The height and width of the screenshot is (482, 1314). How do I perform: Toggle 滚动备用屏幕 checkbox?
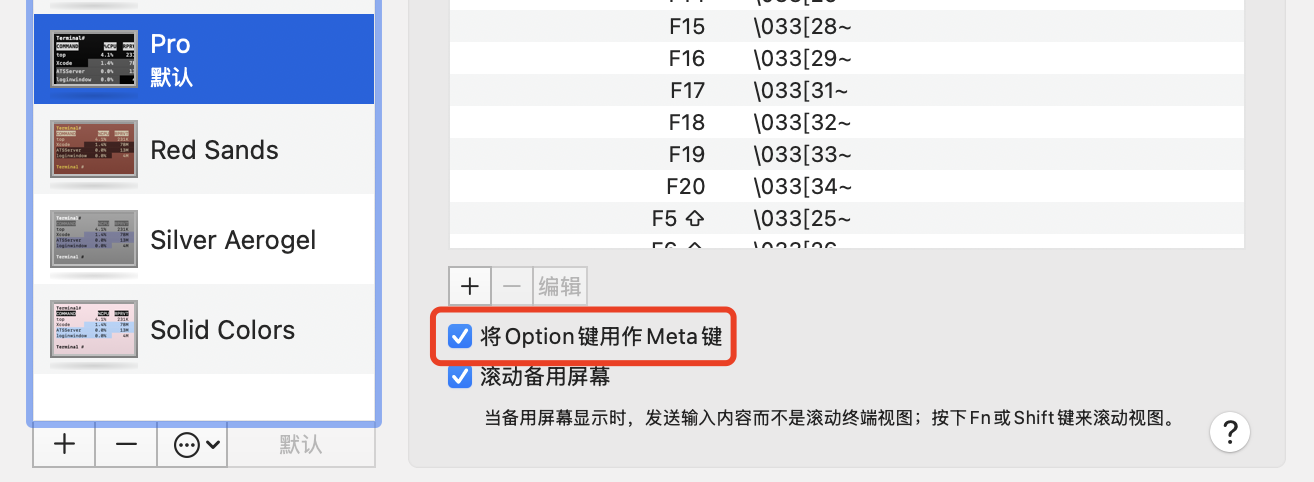click(460, 377)
